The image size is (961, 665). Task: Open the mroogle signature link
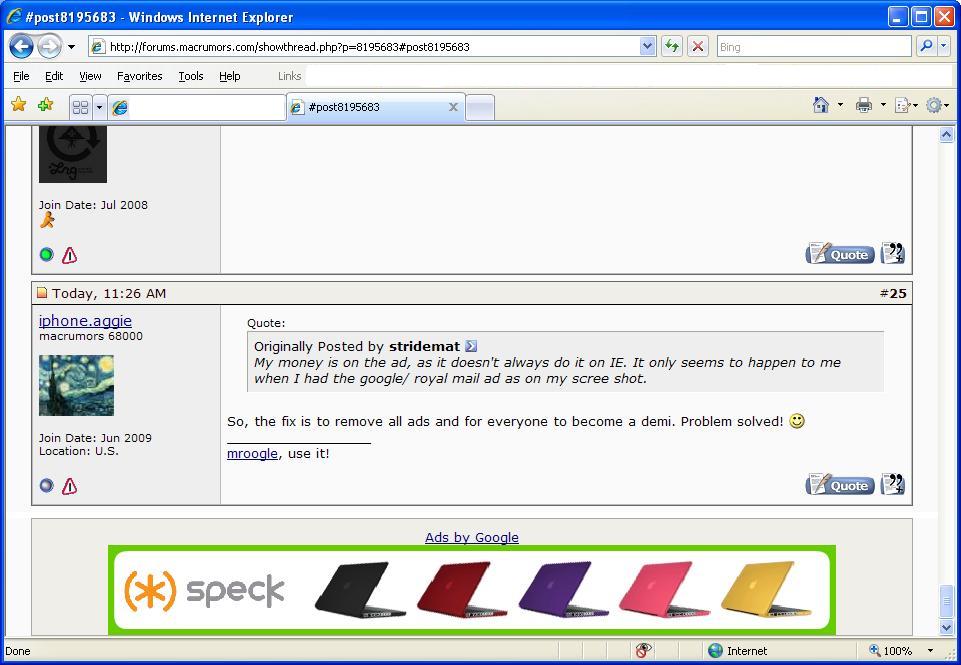click(252, 454)
